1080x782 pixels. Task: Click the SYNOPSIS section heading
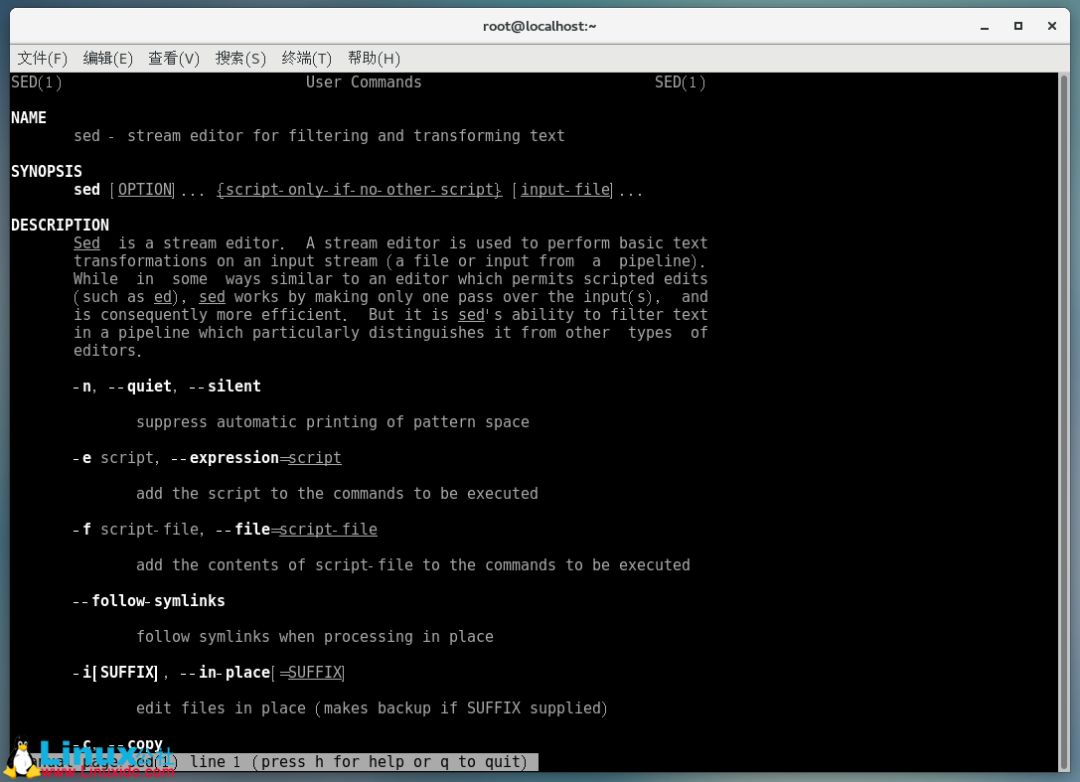(x=46, y=171)
